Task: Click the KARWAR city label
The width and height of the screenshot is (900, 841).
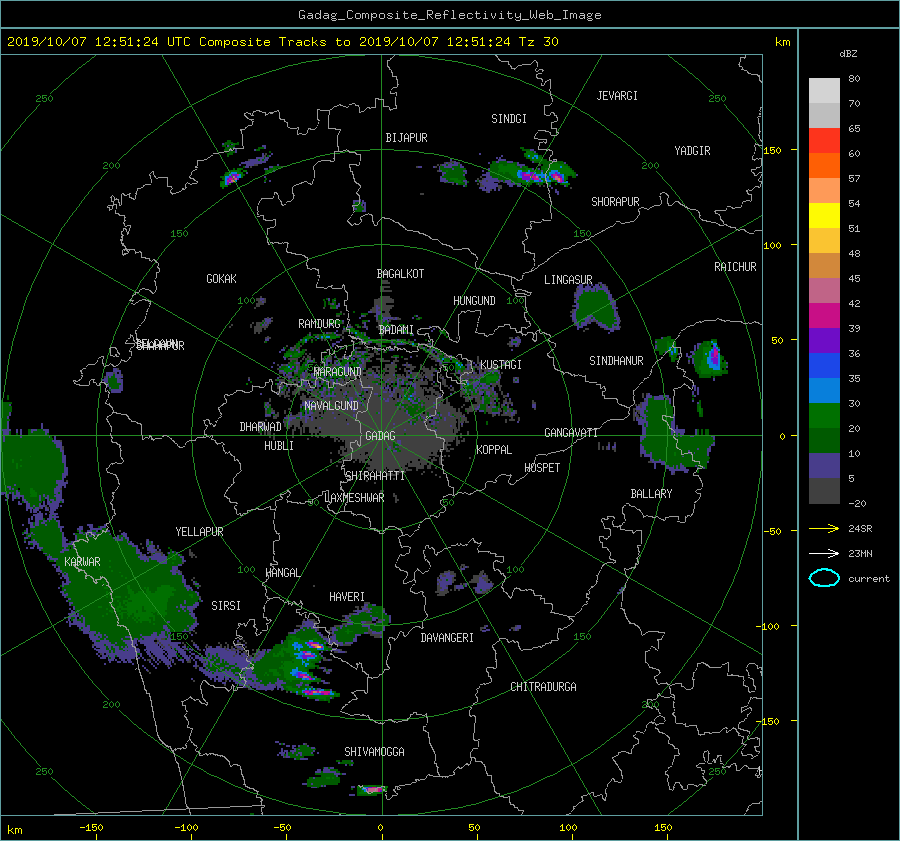Action: [x=82, y=562]
